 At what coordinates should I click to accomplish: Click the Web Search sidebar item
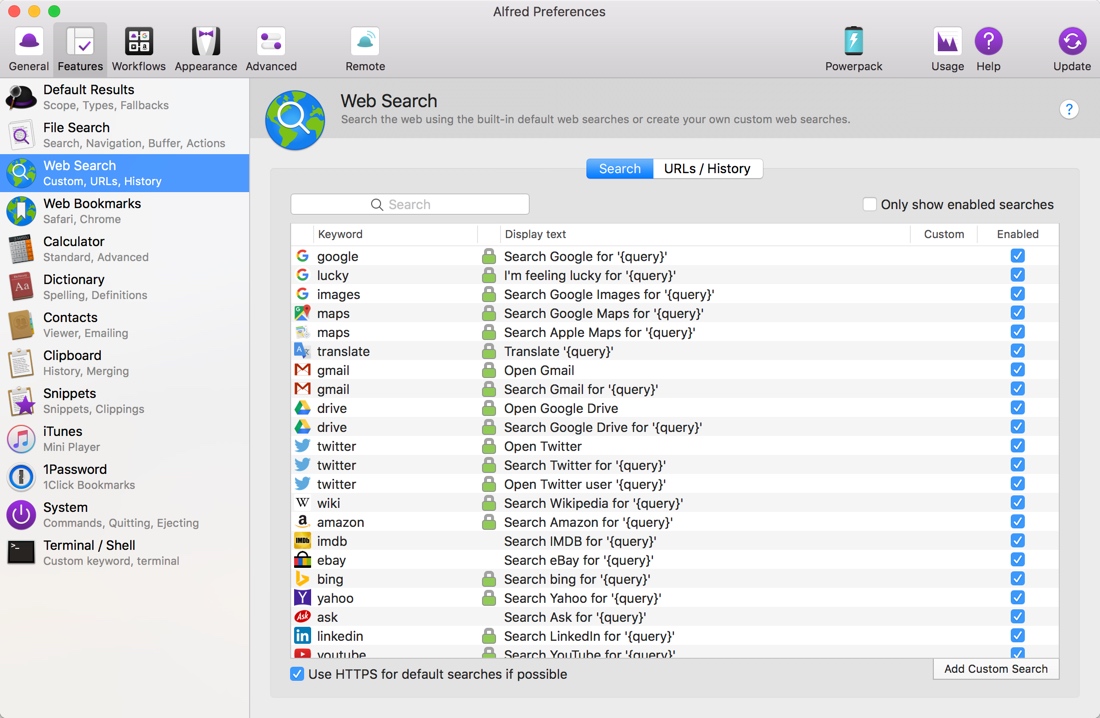(125, 173)
